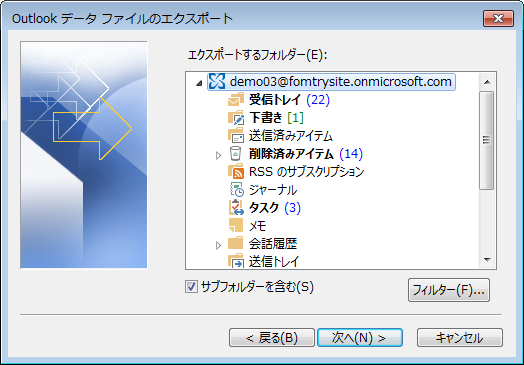This screenshot has height=365, width=524.
Task: Click the 会話履歴 folder icon
Action: pyautogui.click(x=236, y=243)
